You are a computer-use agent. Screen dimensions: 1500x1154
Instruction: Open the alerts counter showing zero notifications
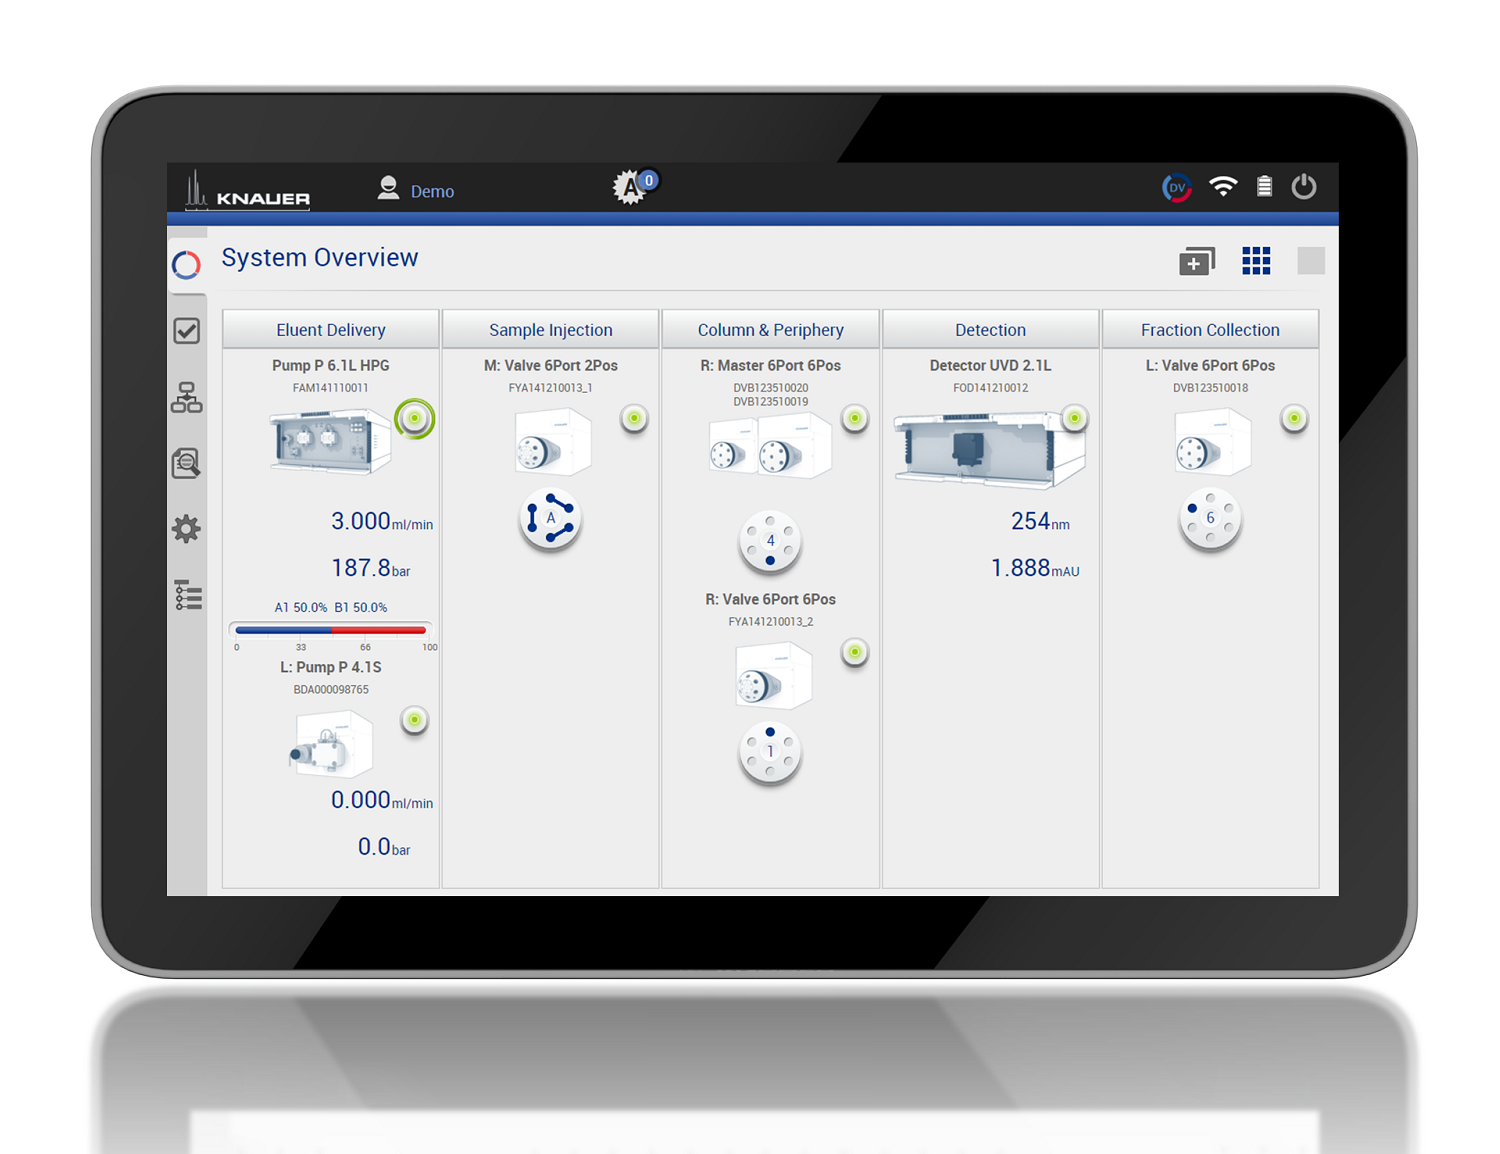point(633,187)
